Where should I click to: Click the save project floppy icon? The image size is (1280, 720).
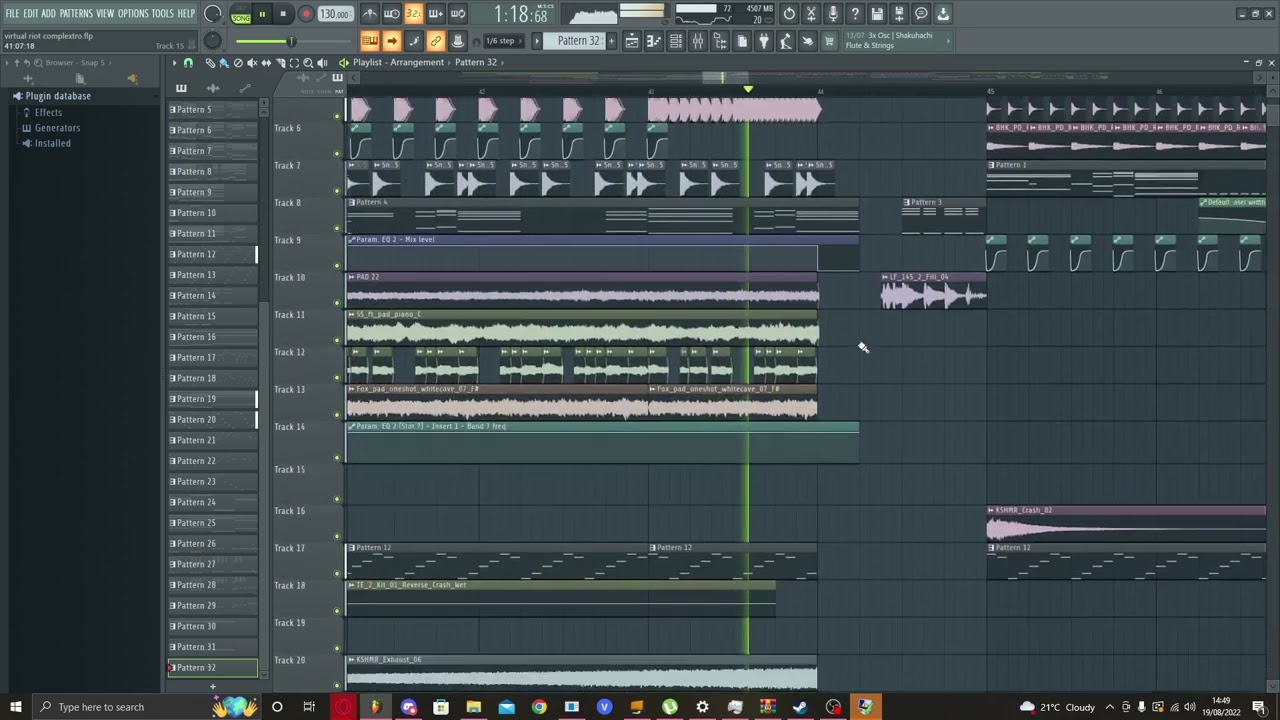click(877, 14)
